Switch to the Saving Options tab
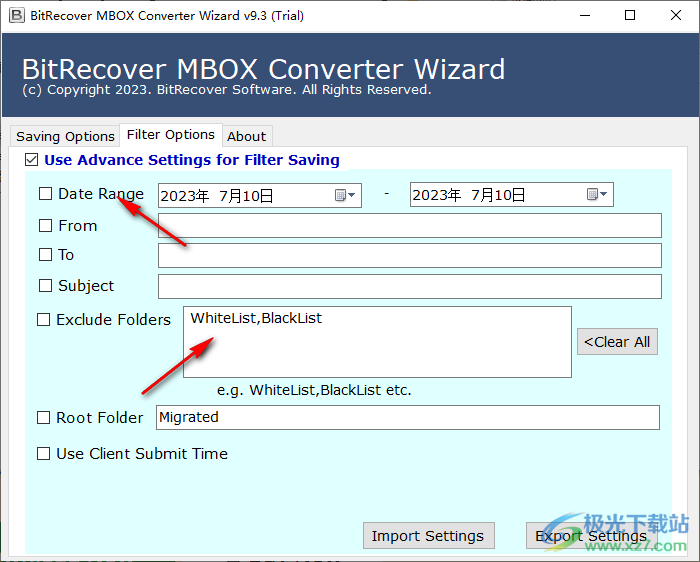The height and width of the screenshot is (562, 700). pyautogui.click(x=65, y=136)
